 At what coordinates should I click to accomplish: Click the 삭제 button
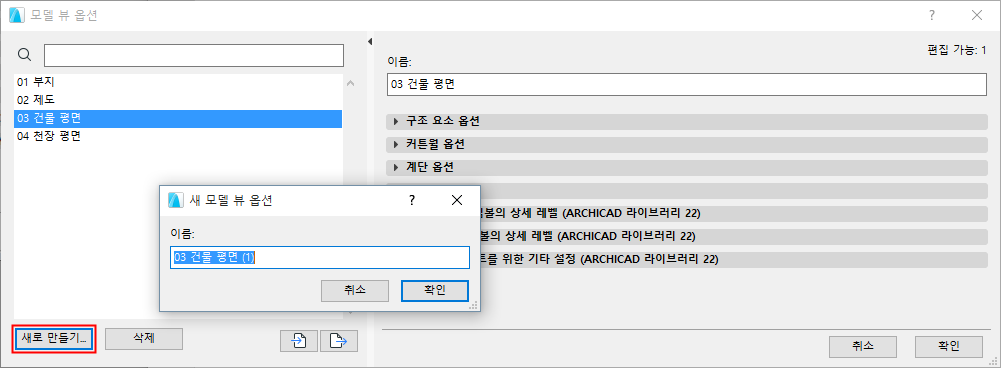coord(144,338)
